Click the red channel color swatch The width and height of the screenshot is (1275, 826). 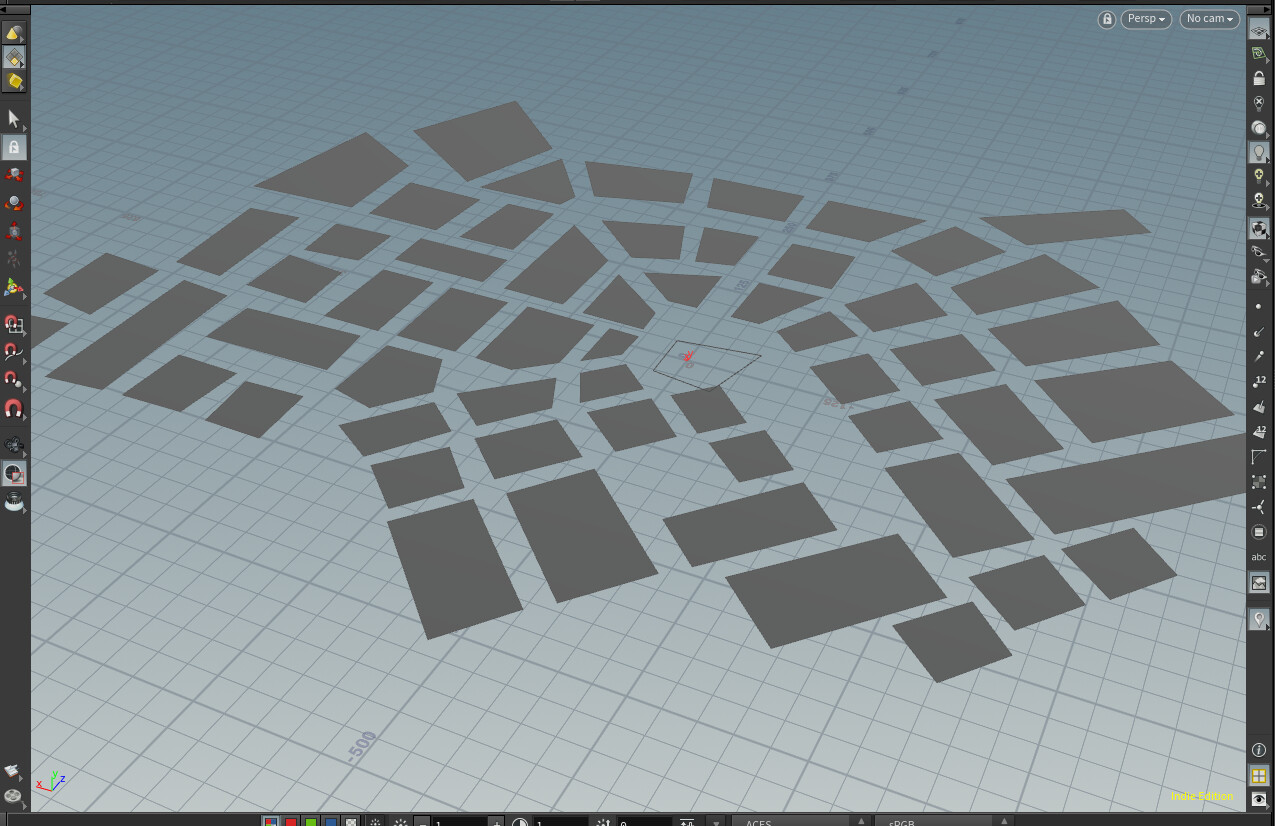pyautogui.click(x=291, y=822)
